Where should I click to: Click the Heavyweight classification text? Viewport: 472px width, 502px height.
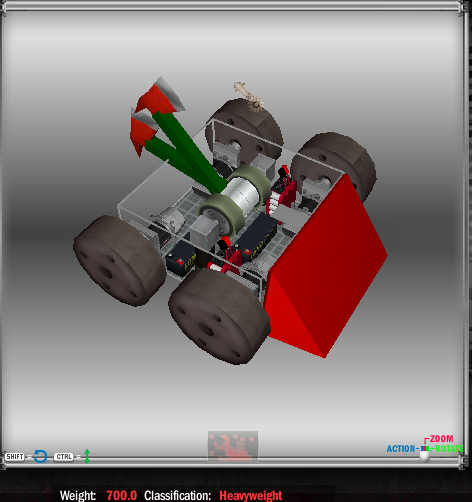[x=251, y=495]
